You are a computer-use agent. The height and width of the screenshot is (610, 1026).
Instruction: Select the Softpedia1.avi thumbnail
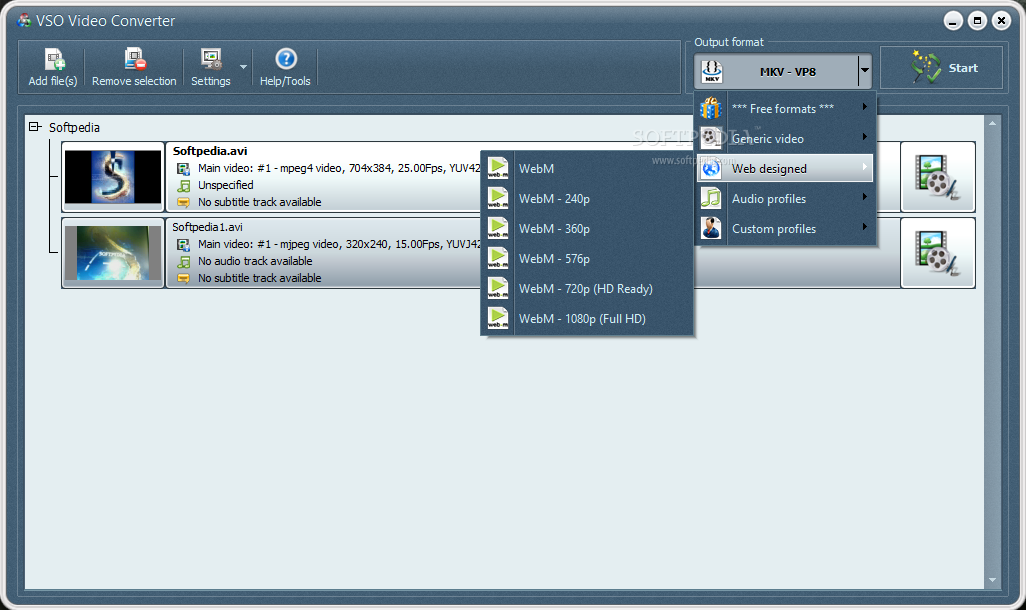pos(113,253)
